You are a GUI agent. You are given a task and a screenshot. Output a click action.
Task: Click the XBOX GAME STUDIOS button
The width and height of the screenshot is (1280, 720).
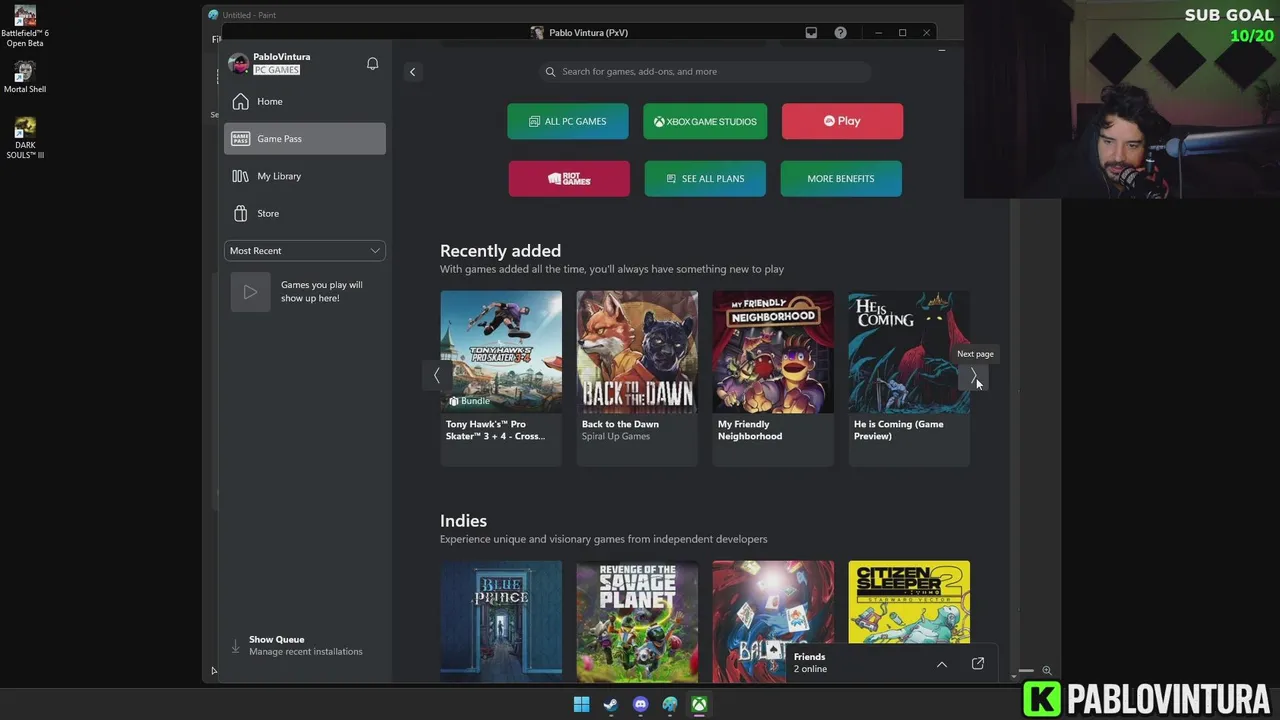point(705,121)
